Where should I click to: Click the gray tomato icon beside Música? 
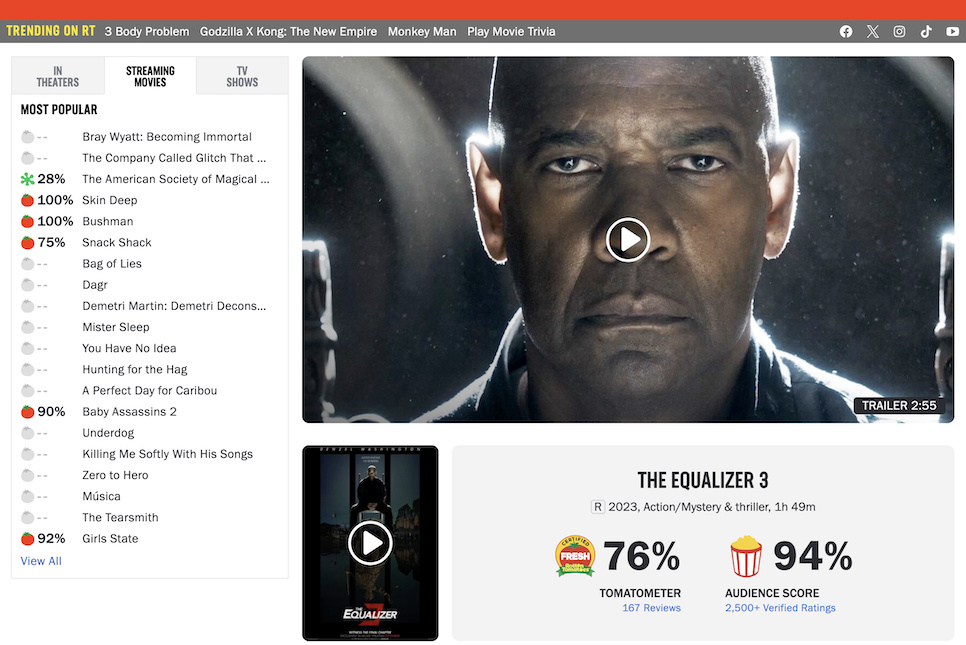[27, 497]
